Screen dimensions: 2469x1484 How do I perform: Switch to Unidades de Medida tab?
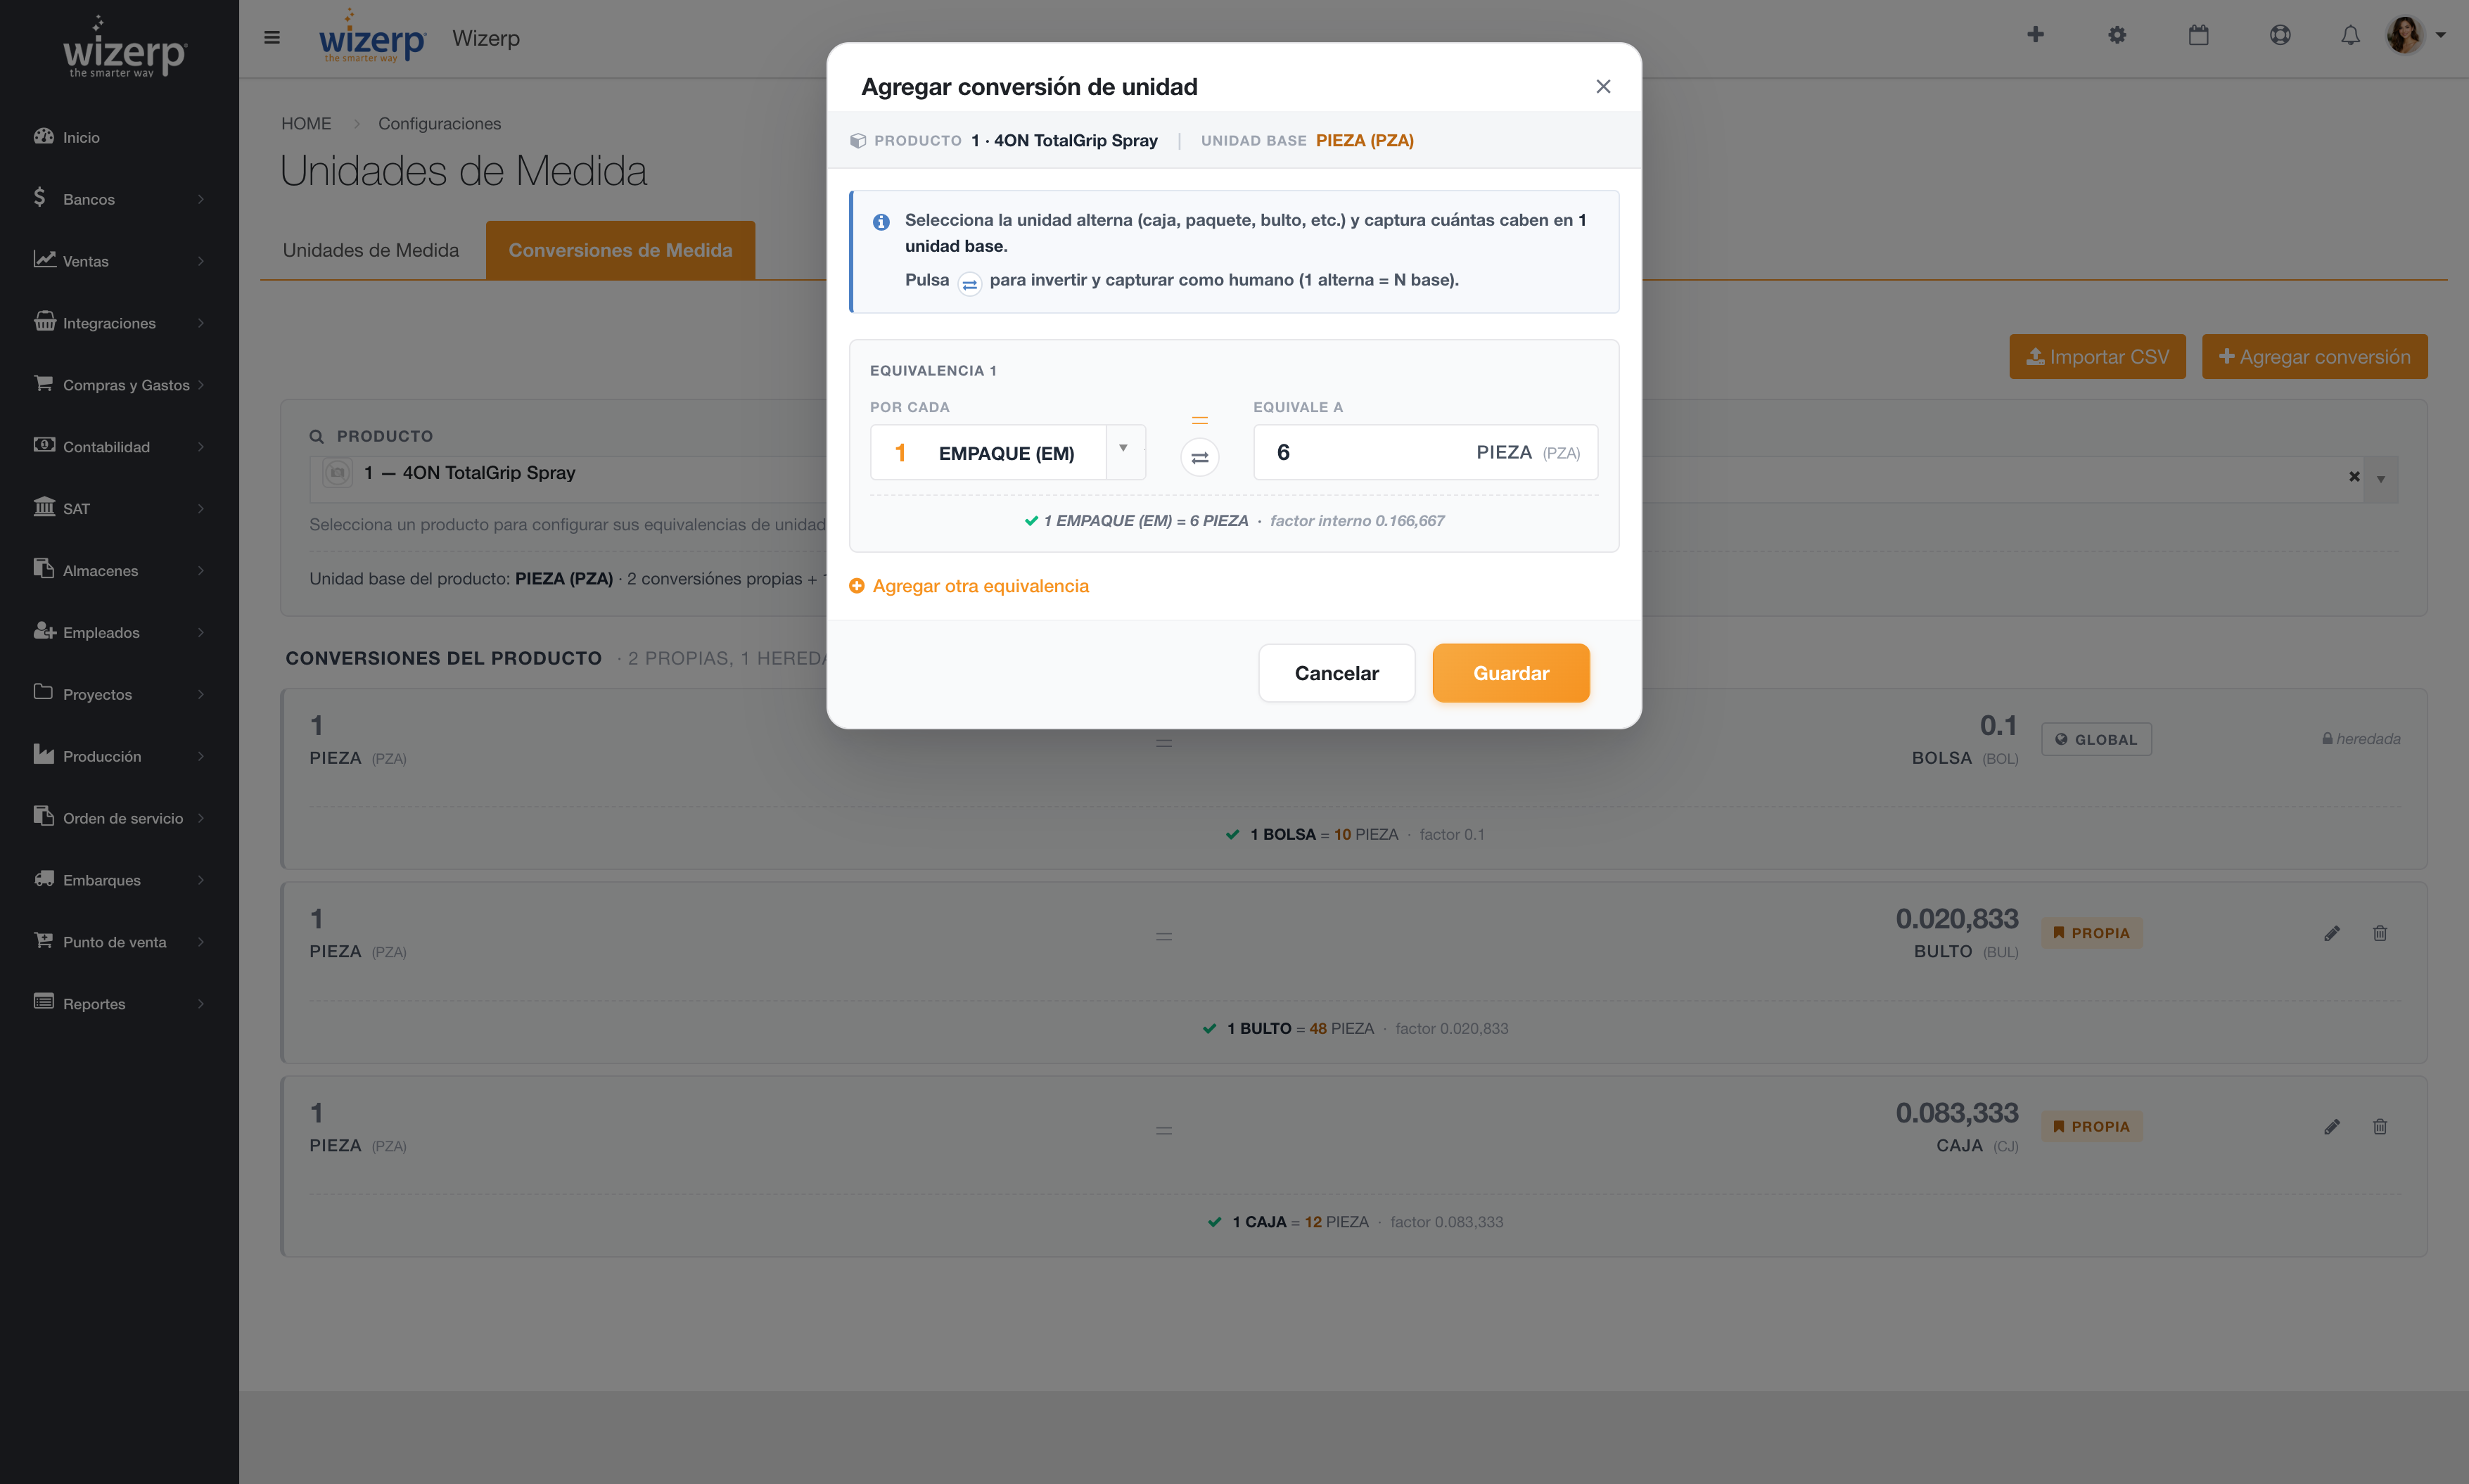(371, 250)
